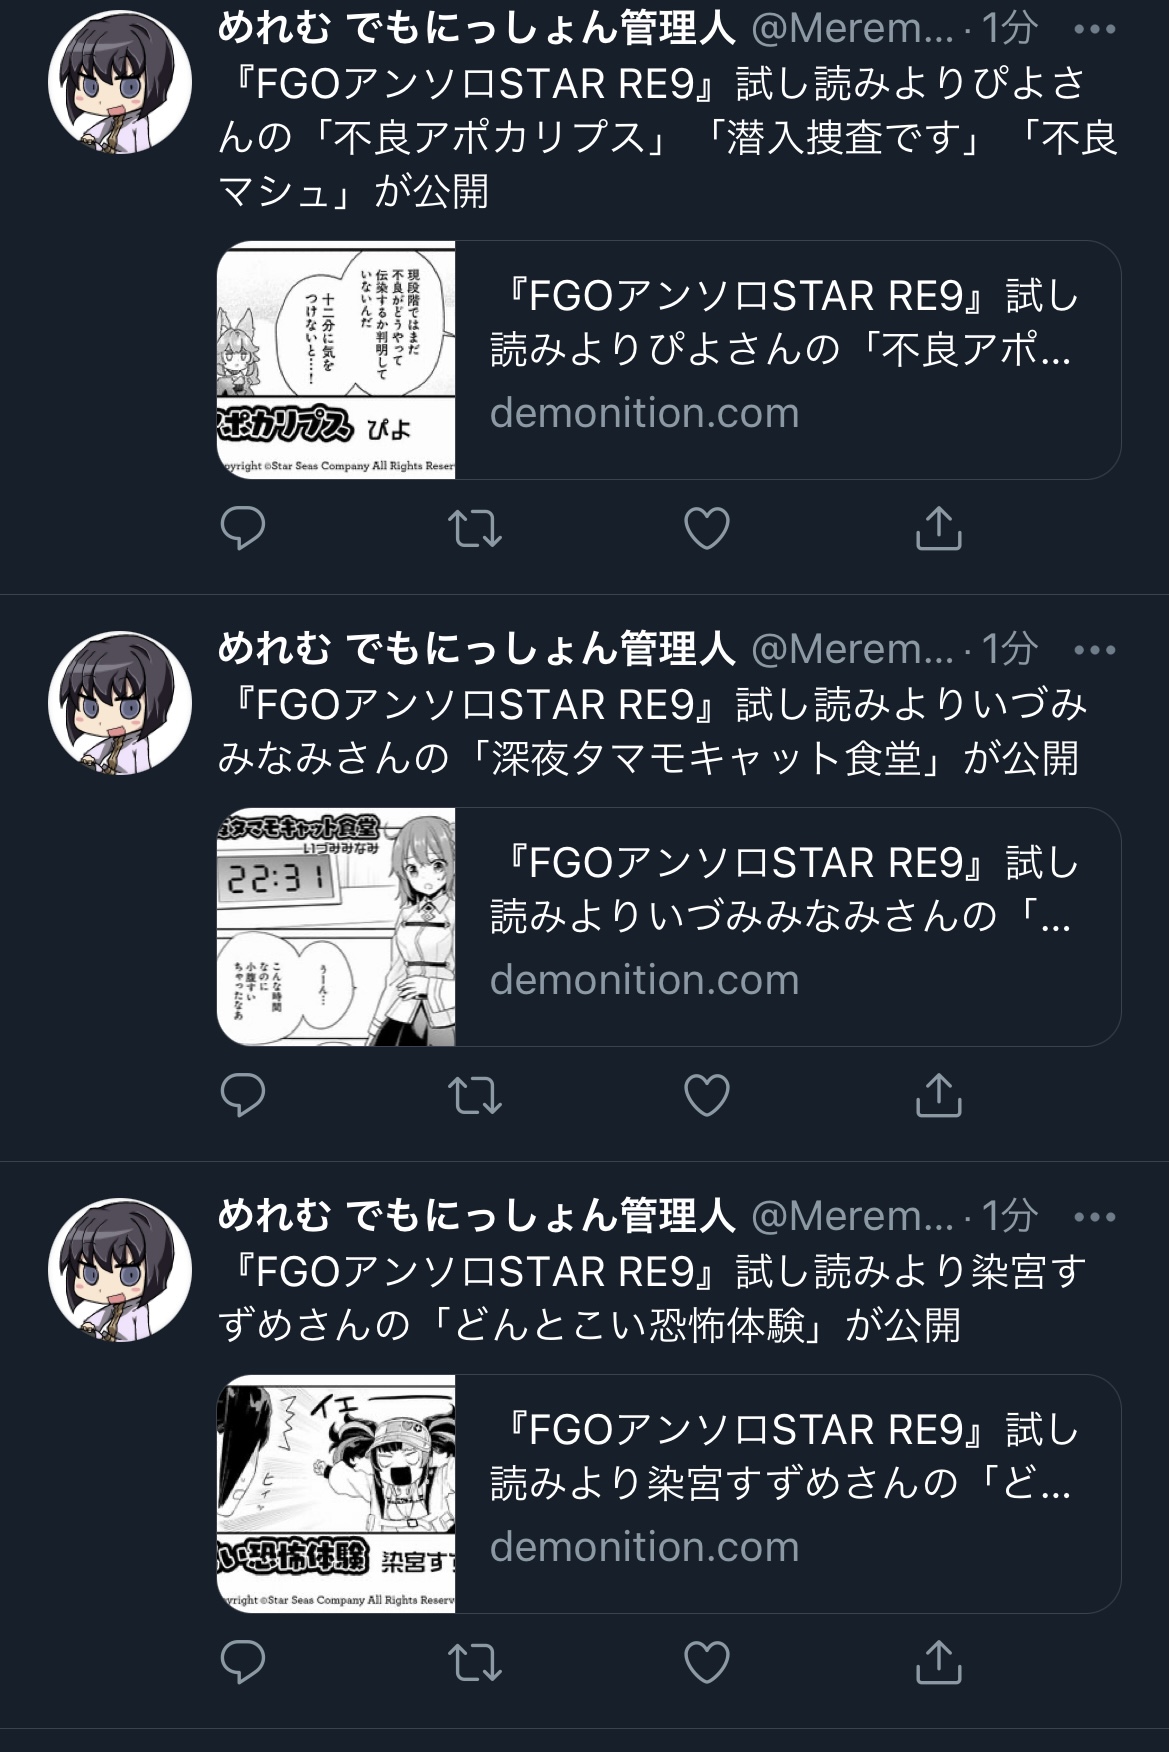
Task: Retweet the 深夜タマモキャット食堂 tweet
Action: click(474, 1096)
